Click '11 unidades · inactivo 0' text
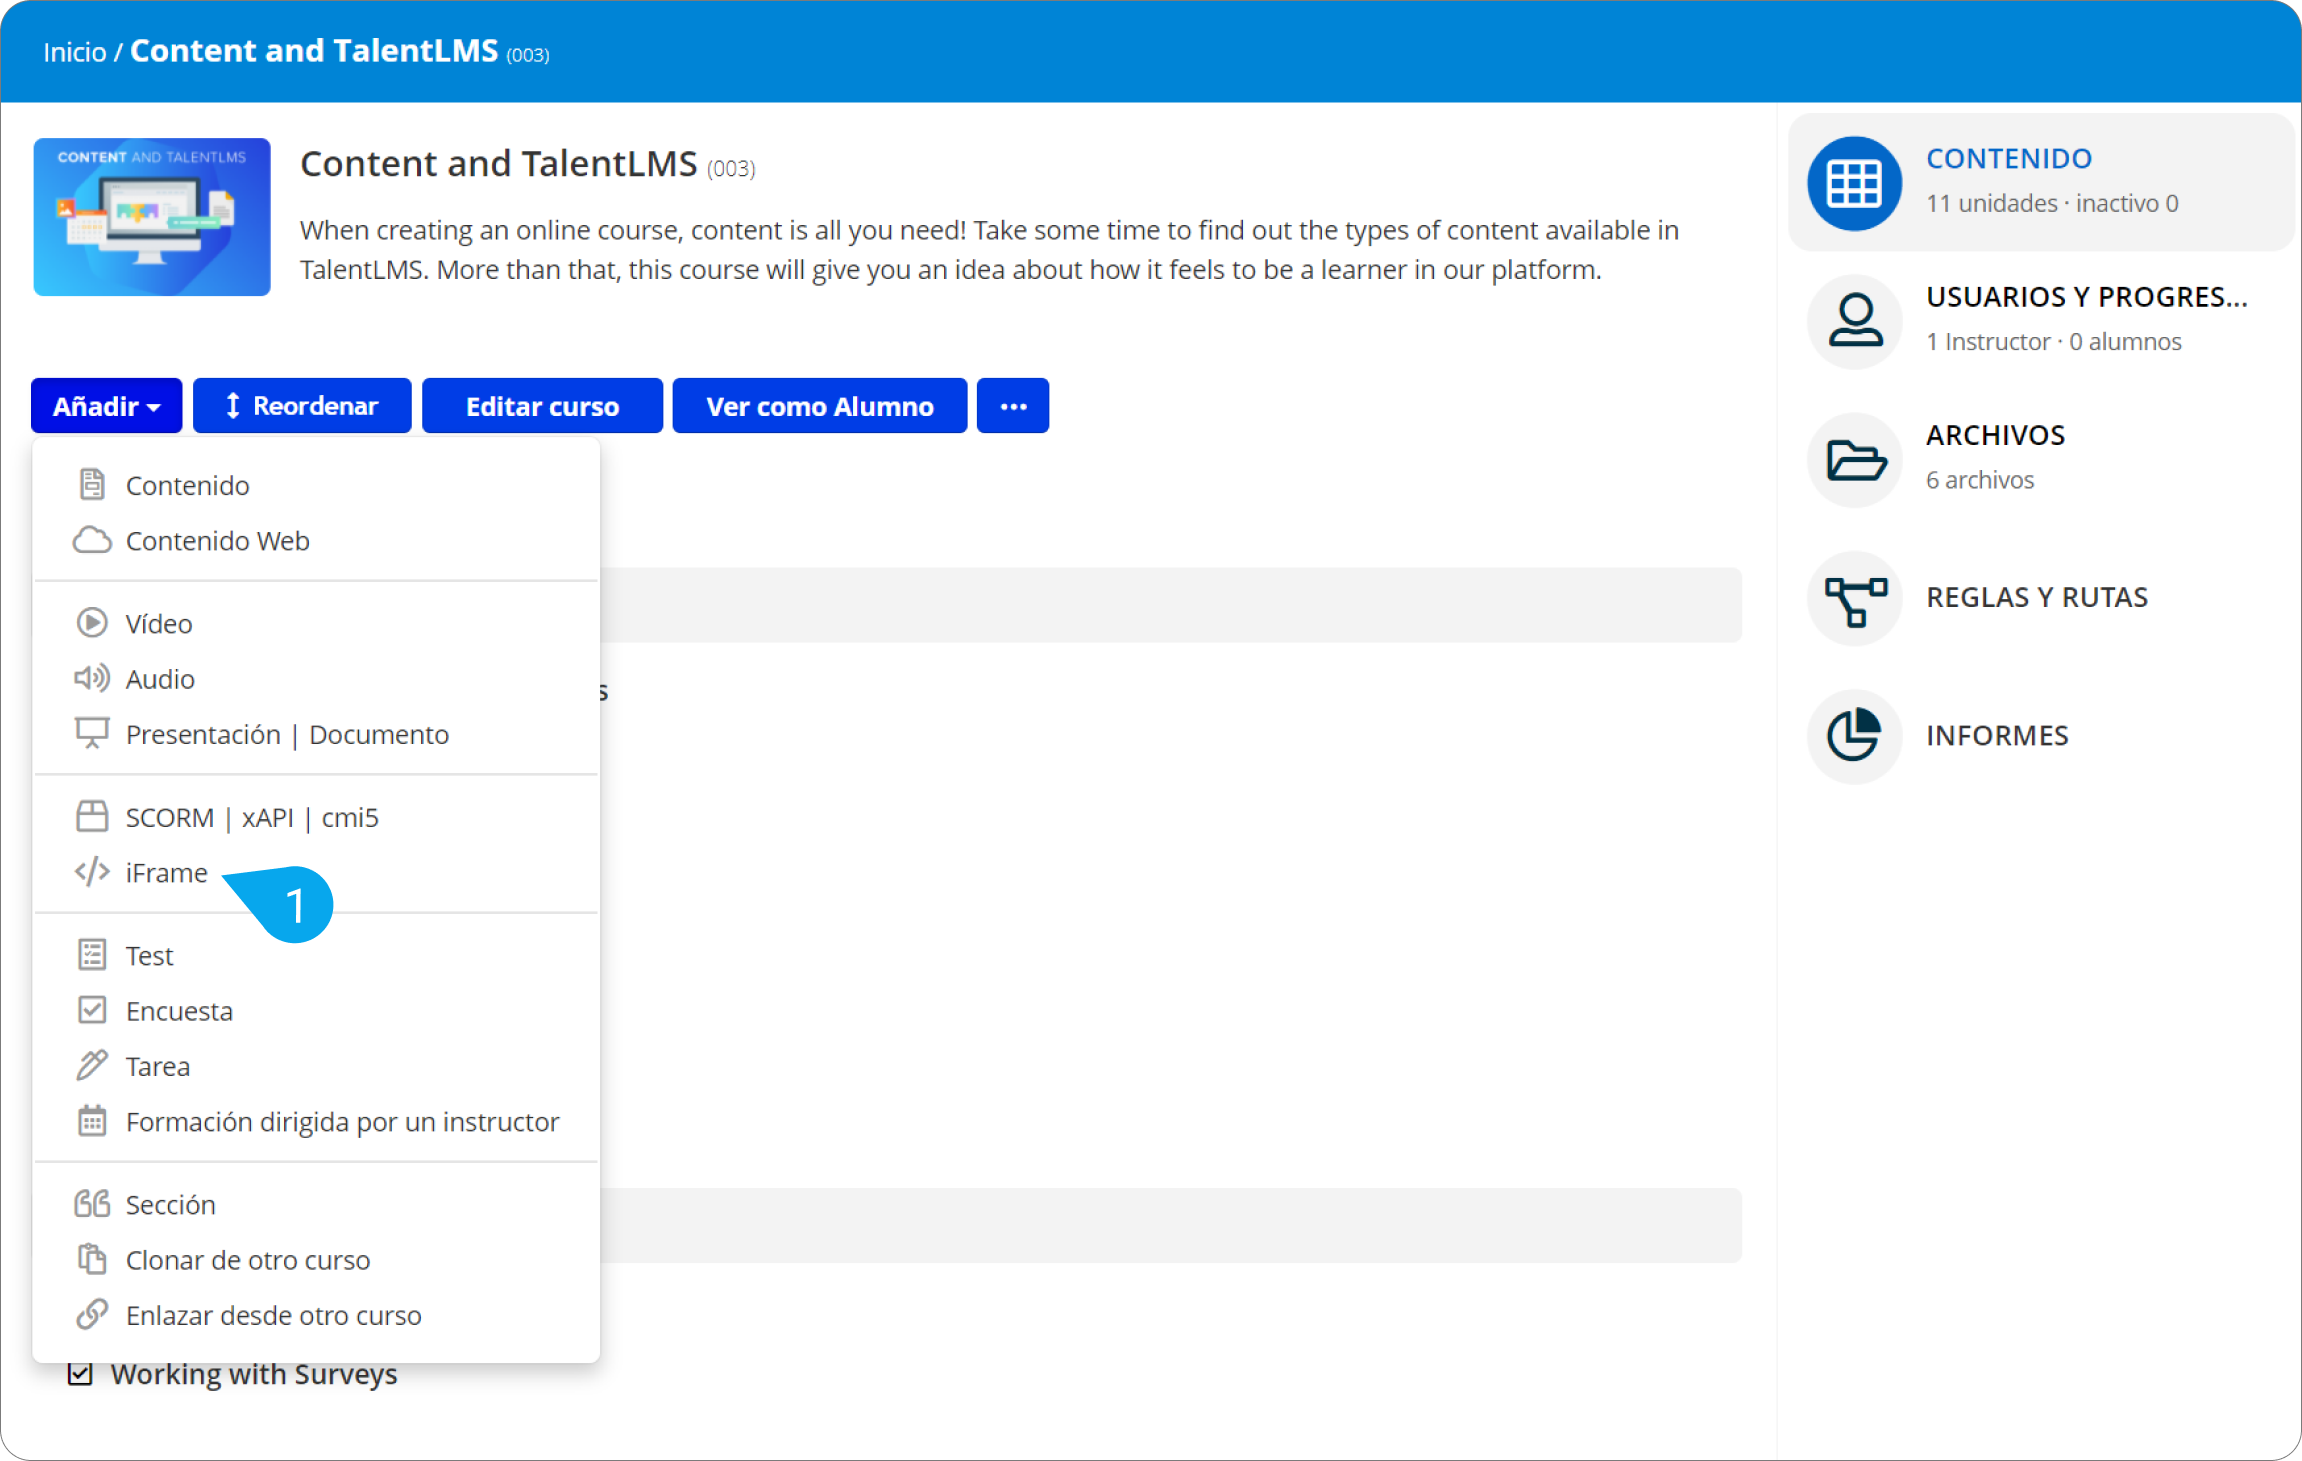 2052,203
